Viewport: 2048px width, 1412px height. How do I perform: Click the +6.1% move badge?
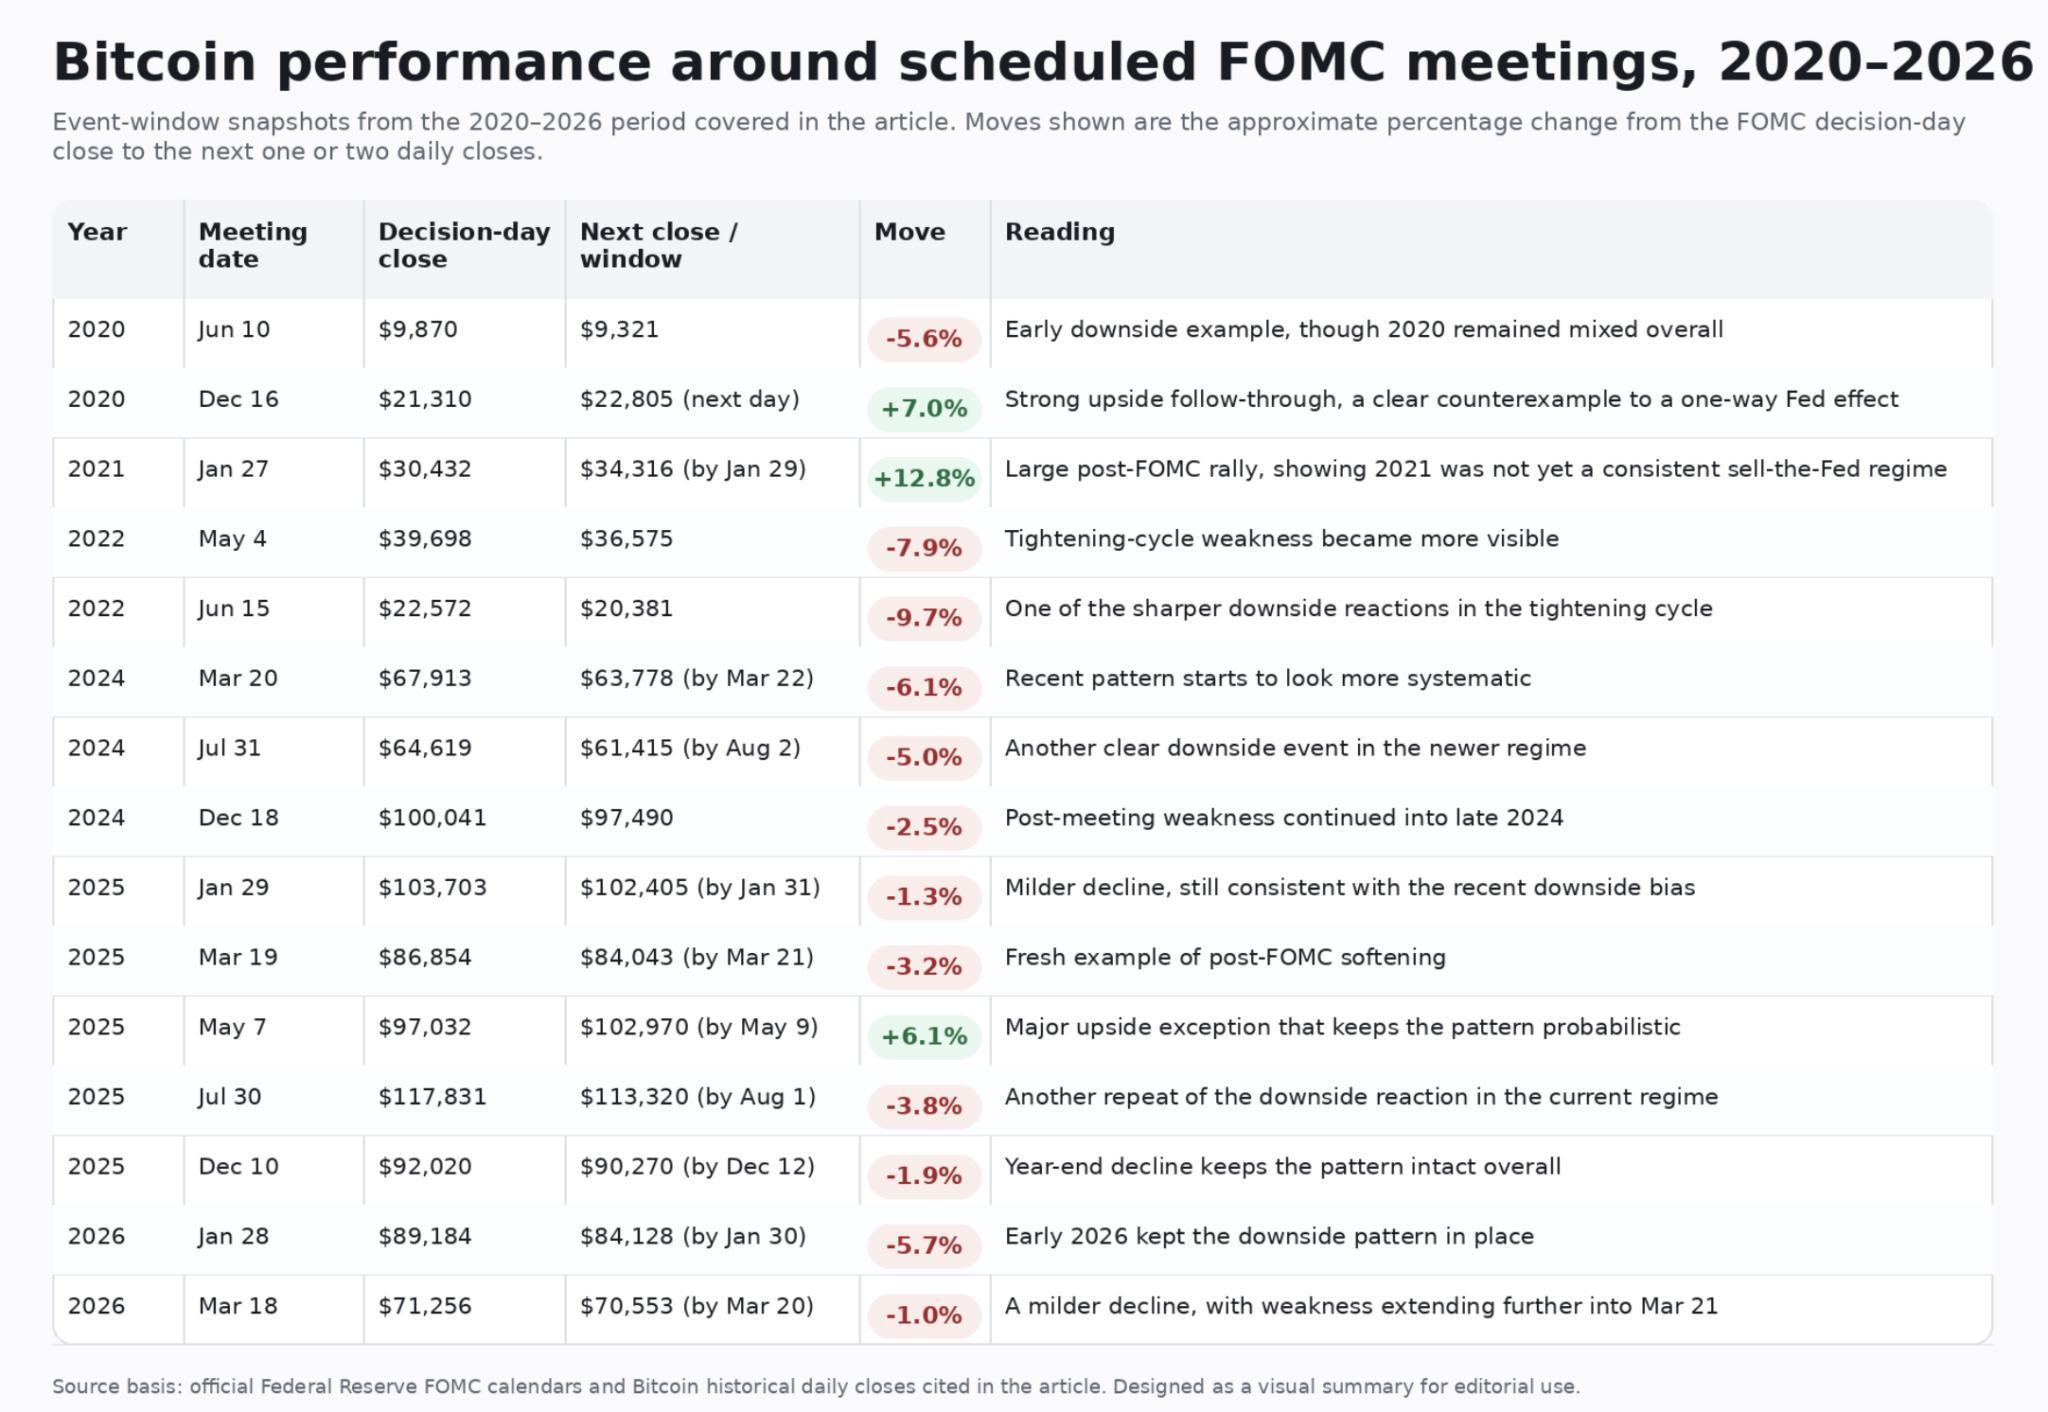click(924, 1036)
